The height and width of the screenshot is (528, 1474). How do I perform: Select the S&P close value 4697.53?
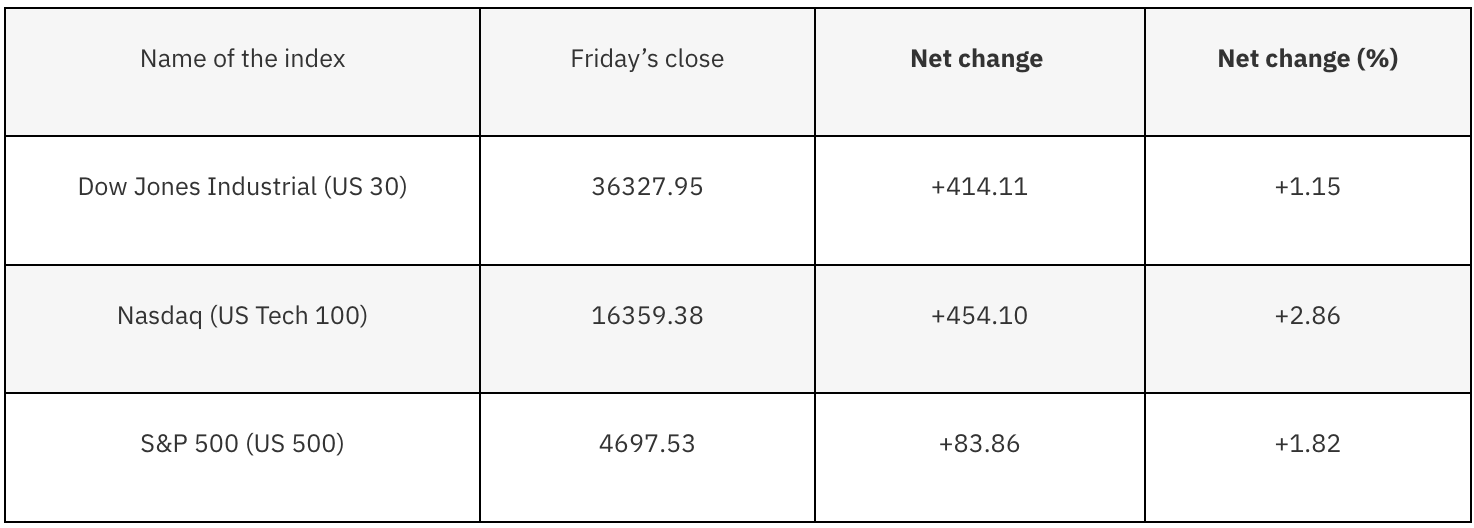point(647,444)
